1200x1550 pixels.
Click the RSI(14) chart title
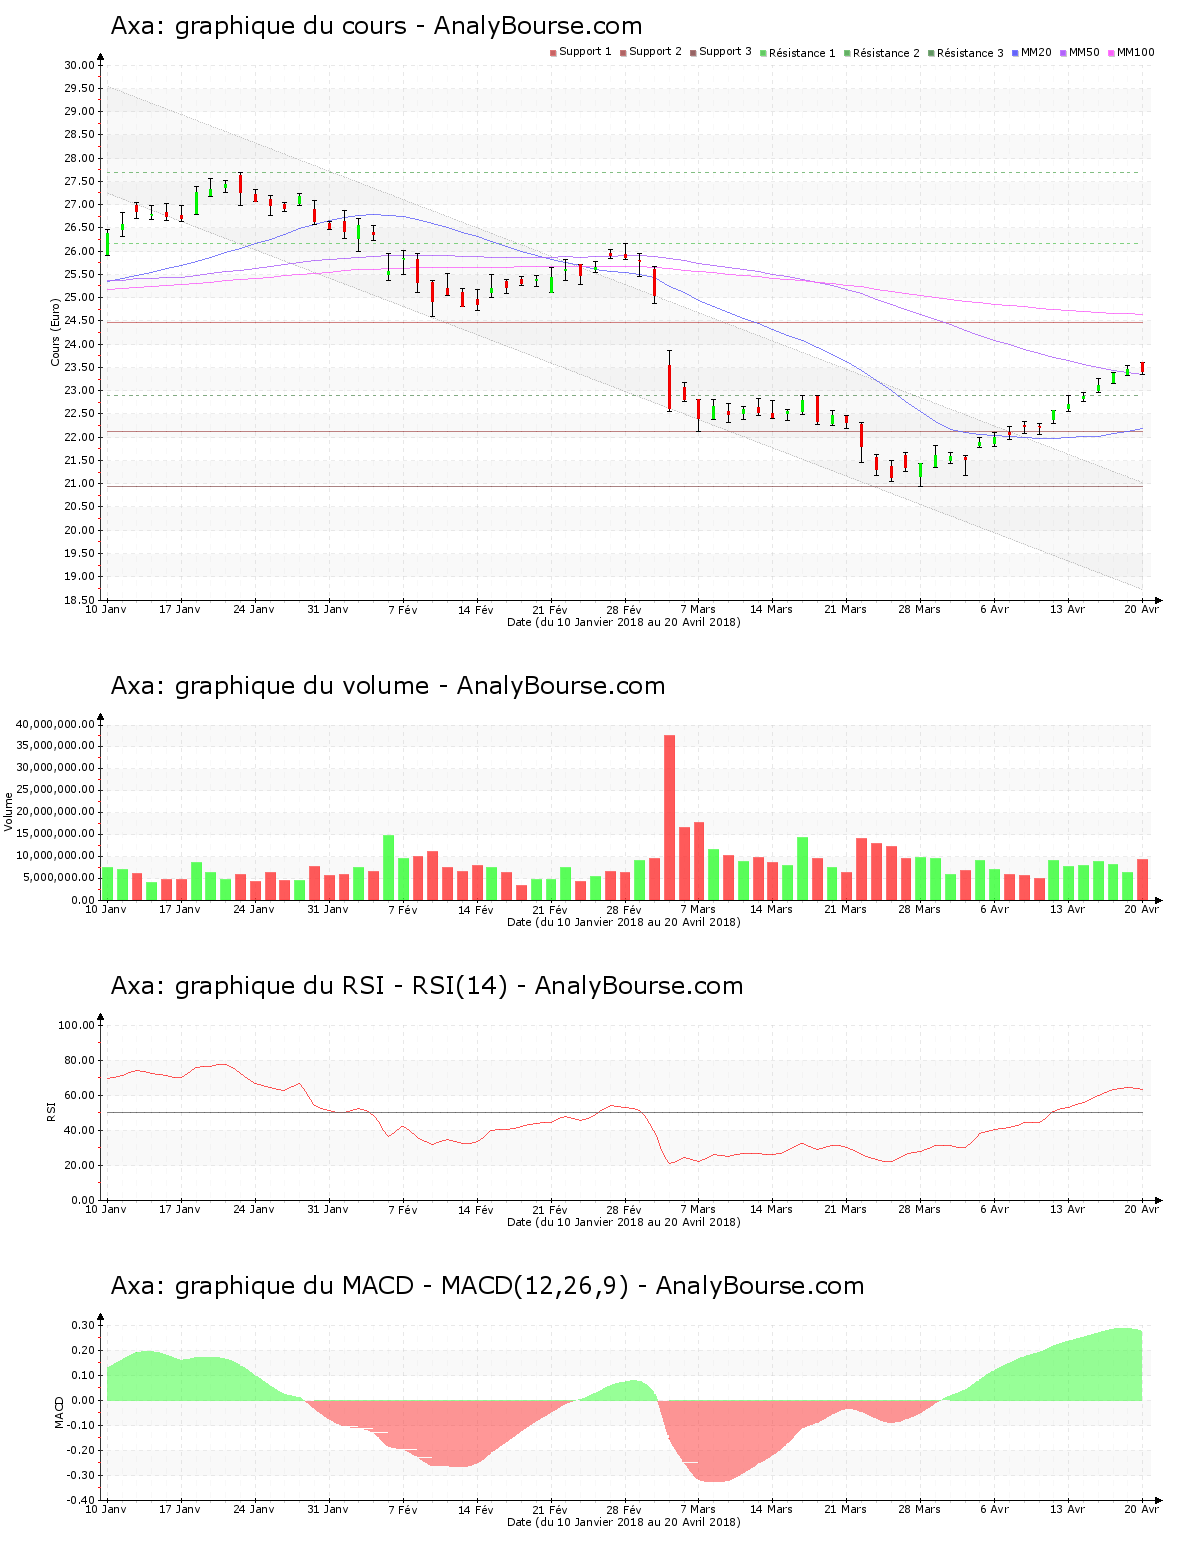(426, 986)
